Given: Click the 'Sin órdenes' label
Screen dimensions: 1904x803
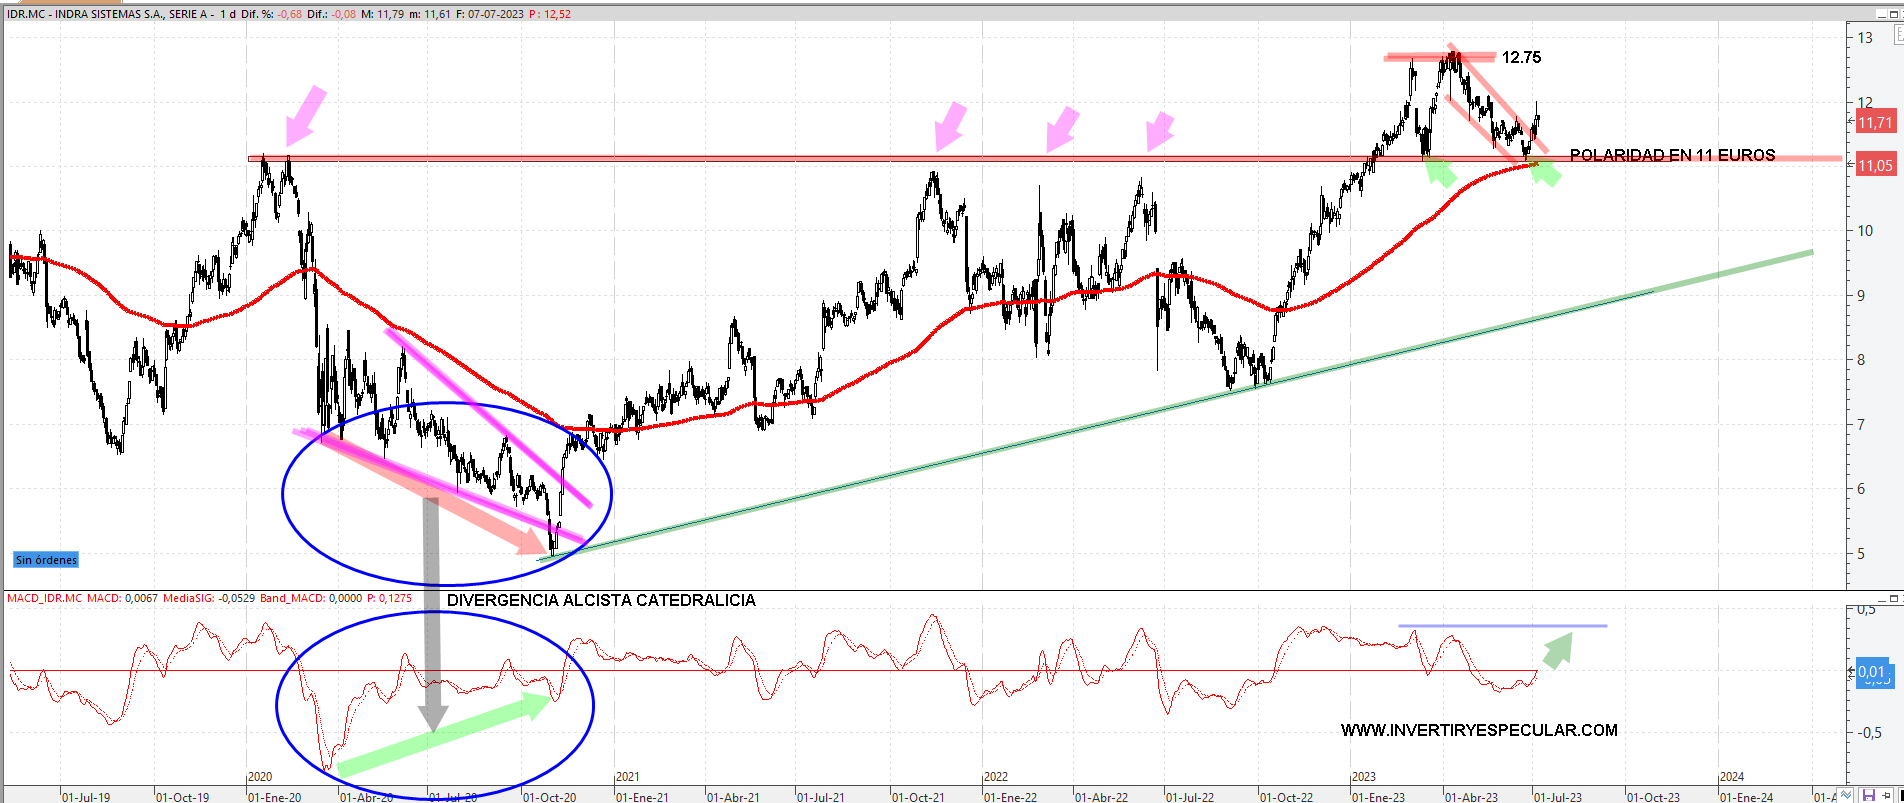Looking at the screenshot, I should tap(46, 560).
